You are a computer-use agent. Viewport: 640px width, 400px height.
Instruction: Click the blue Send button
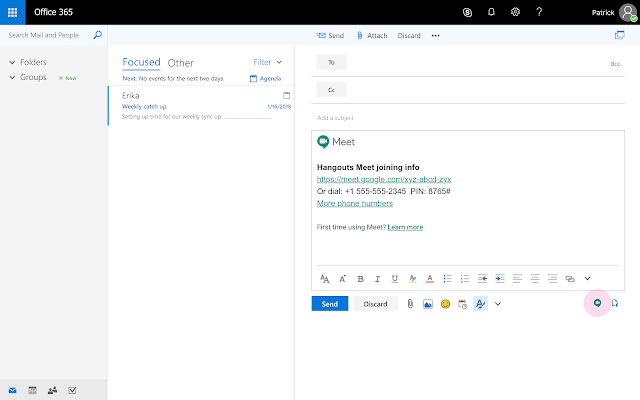(x=329, y=304)
